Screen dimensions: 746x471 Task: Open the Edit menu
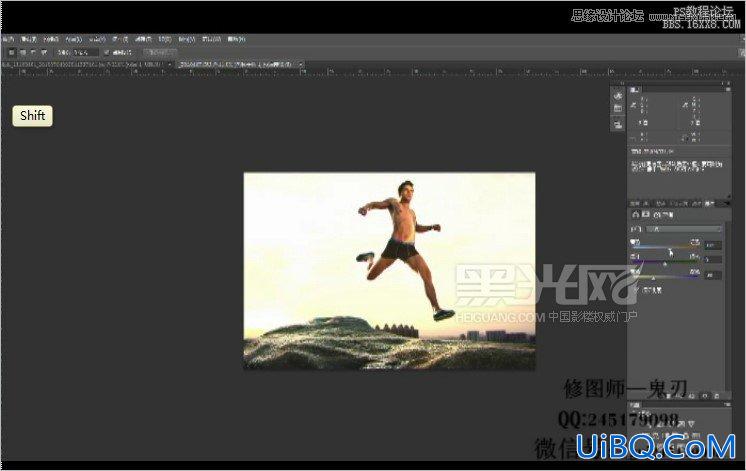[x=28, y=39]
